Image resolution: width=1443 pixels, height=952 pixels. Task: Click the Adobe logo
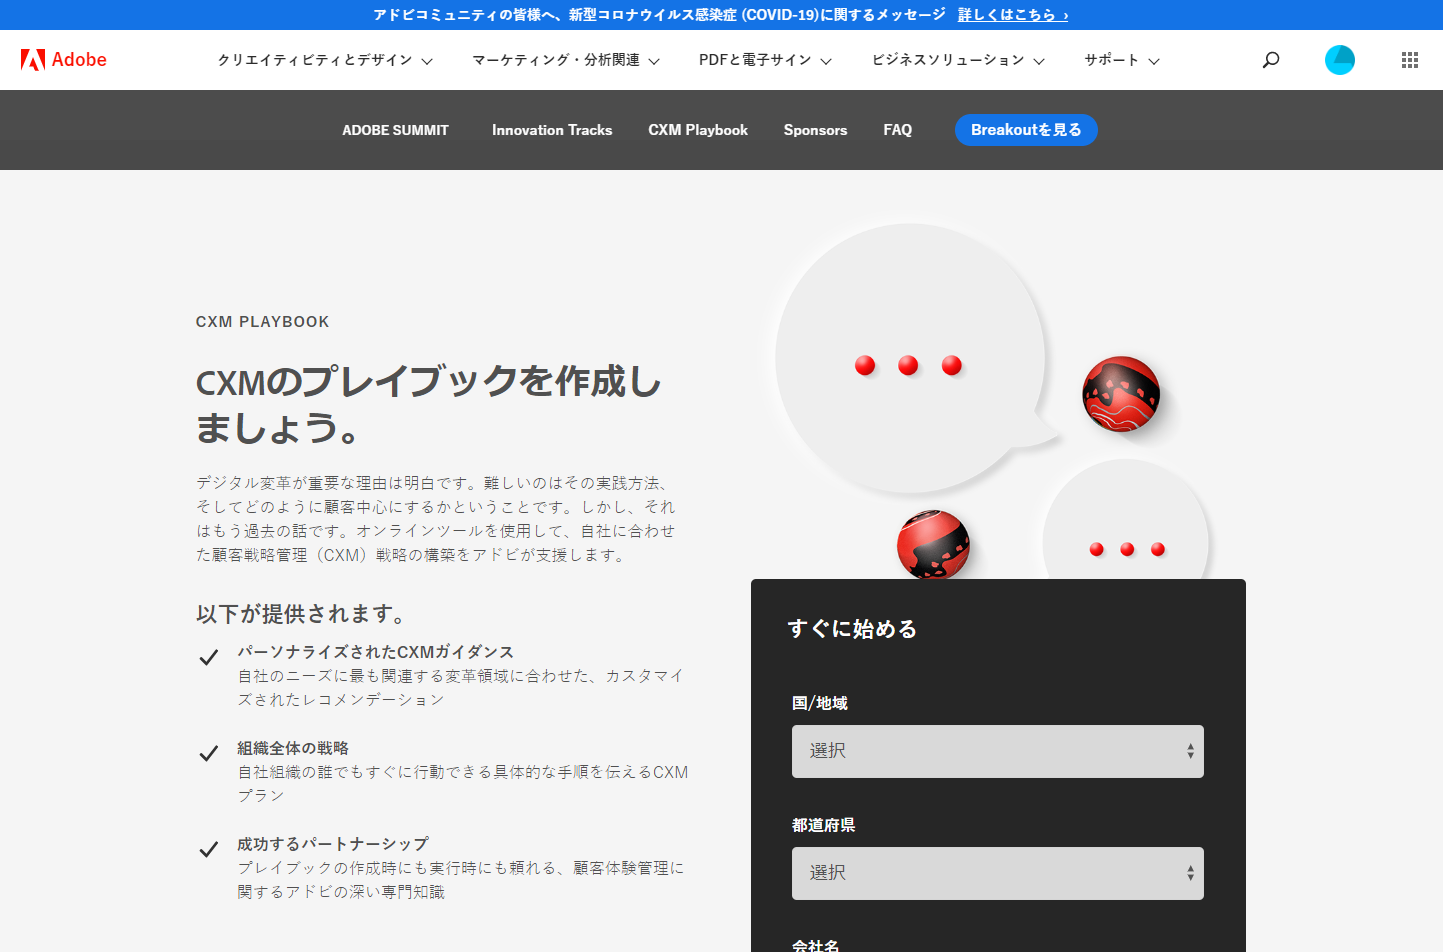tap(64, 60)
